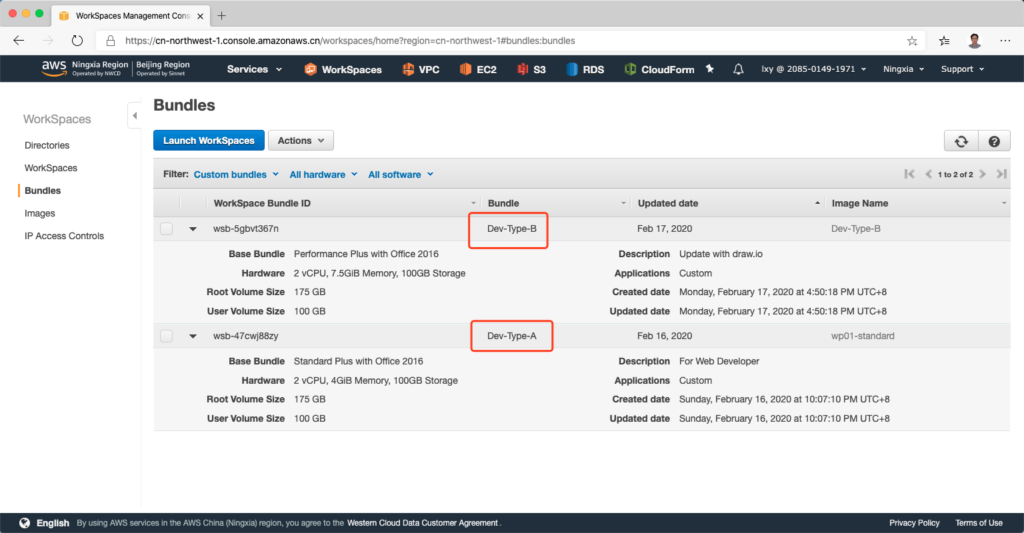This screenshot has height=533, width=1024.
Task: Open the Privacy Policy link
Action: point(914,523)
